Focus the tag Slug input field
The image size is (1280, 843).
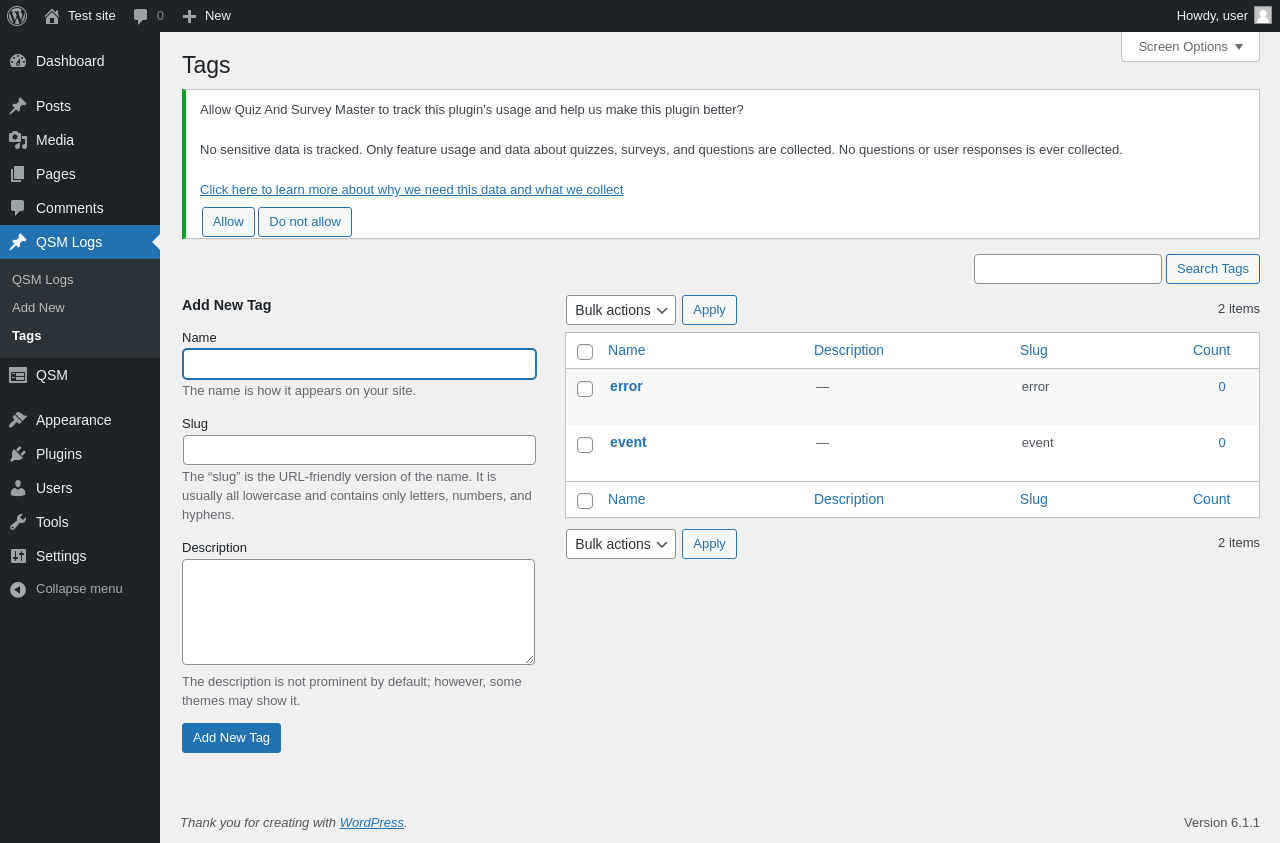point(359,450)
